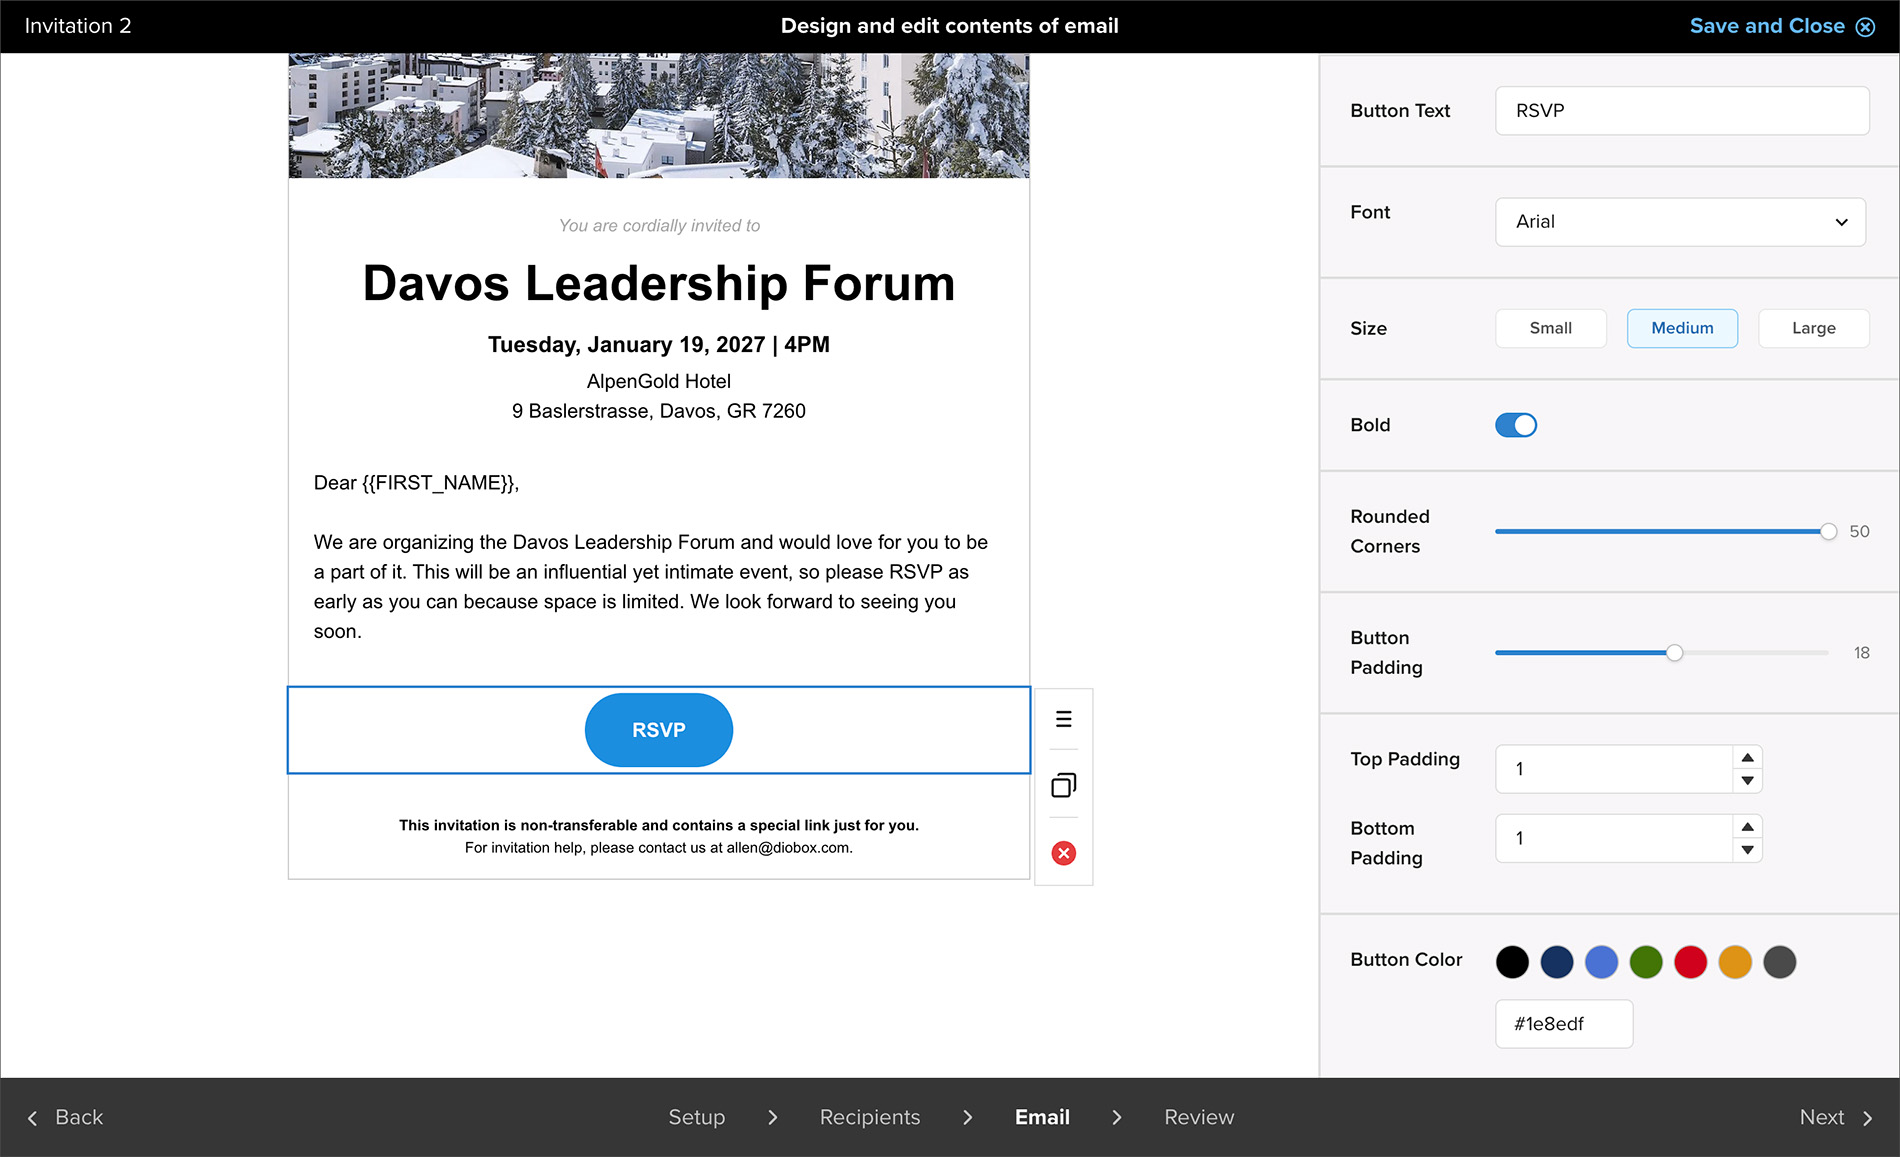Open the block reorder menu icon

pos(1063,719)
